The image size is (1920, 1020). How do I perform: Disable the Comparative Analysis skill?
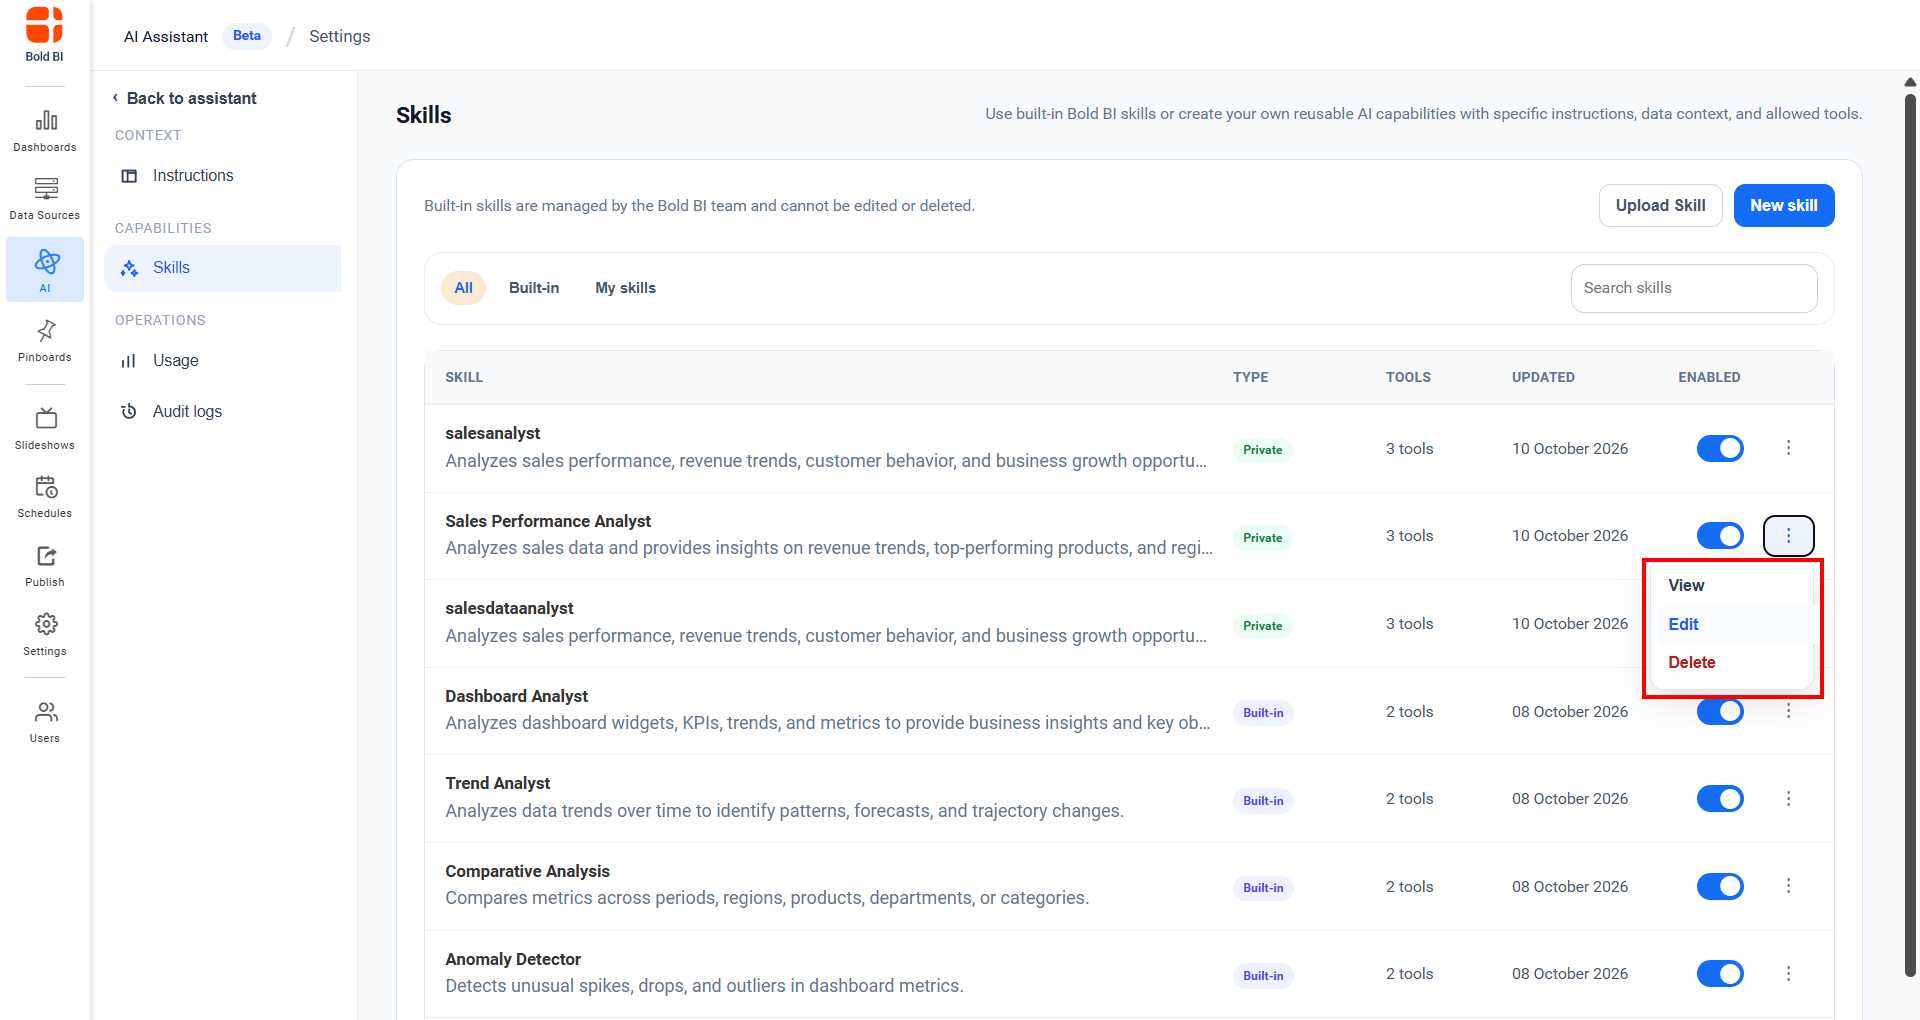tap(1720, 886)
